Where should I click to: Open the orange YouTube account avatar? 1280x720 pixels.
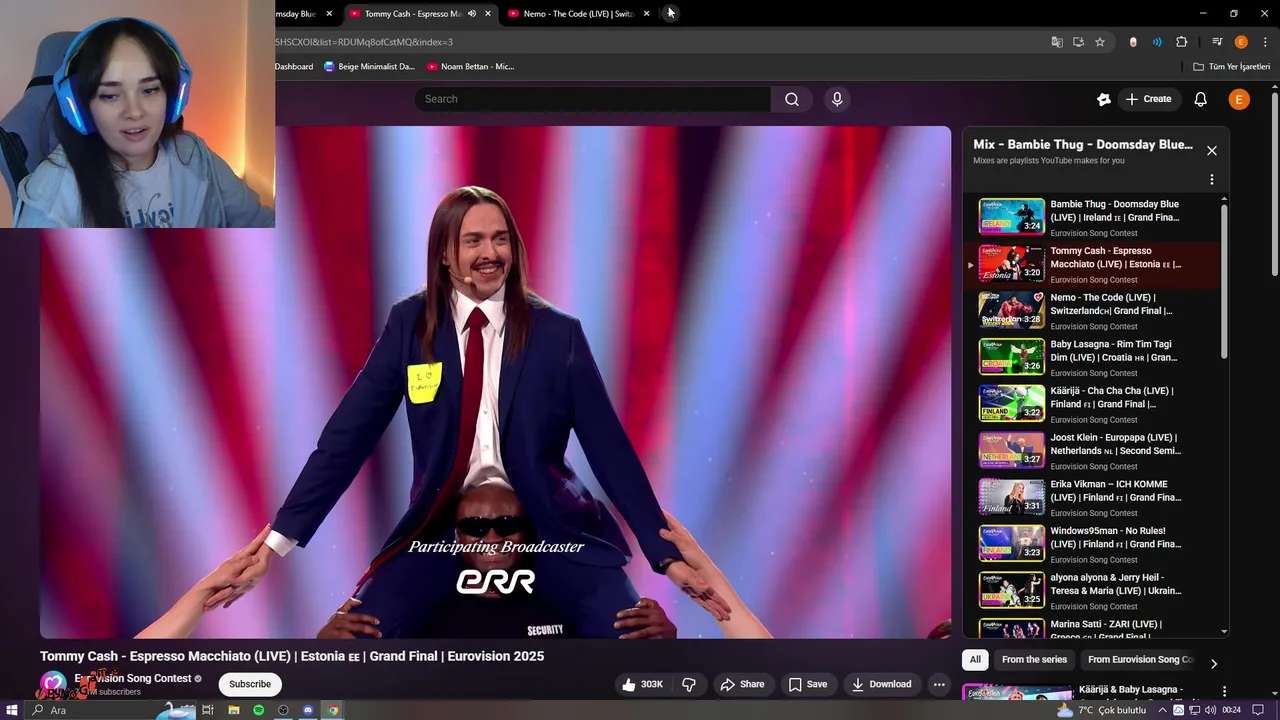(1239, 99)
